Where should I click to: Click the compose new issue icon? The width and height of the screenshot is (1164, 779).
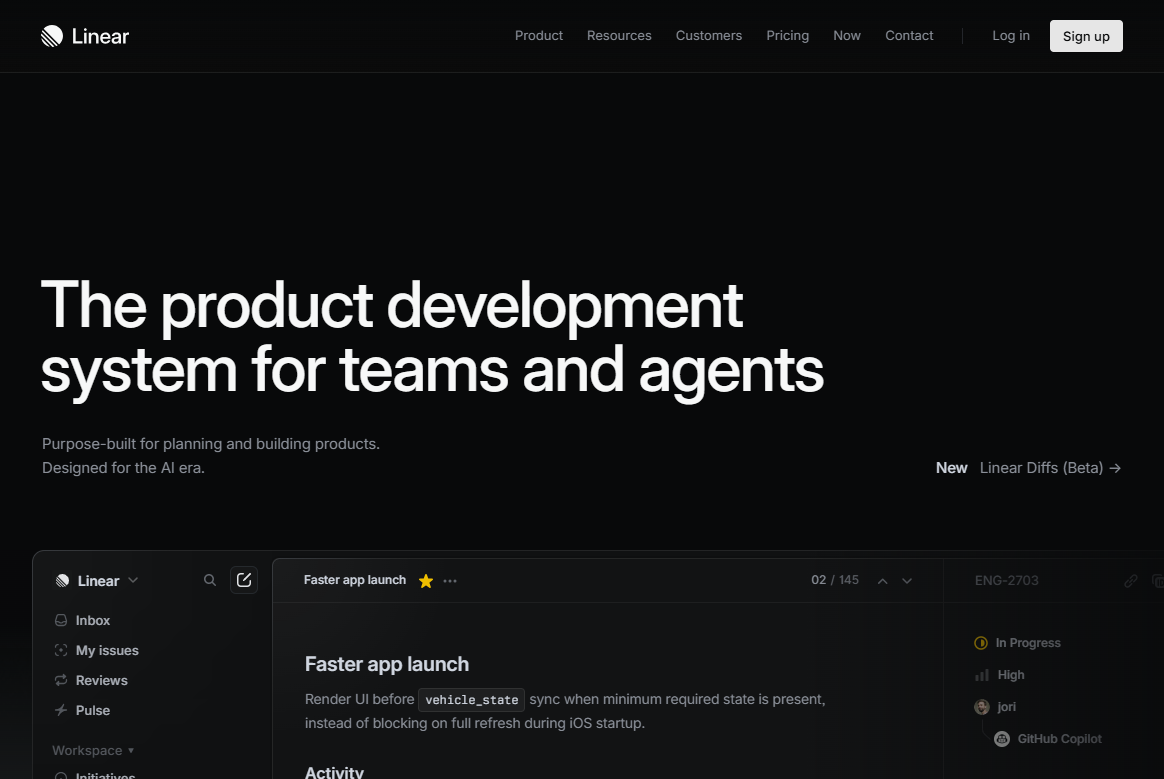(244, 580)
